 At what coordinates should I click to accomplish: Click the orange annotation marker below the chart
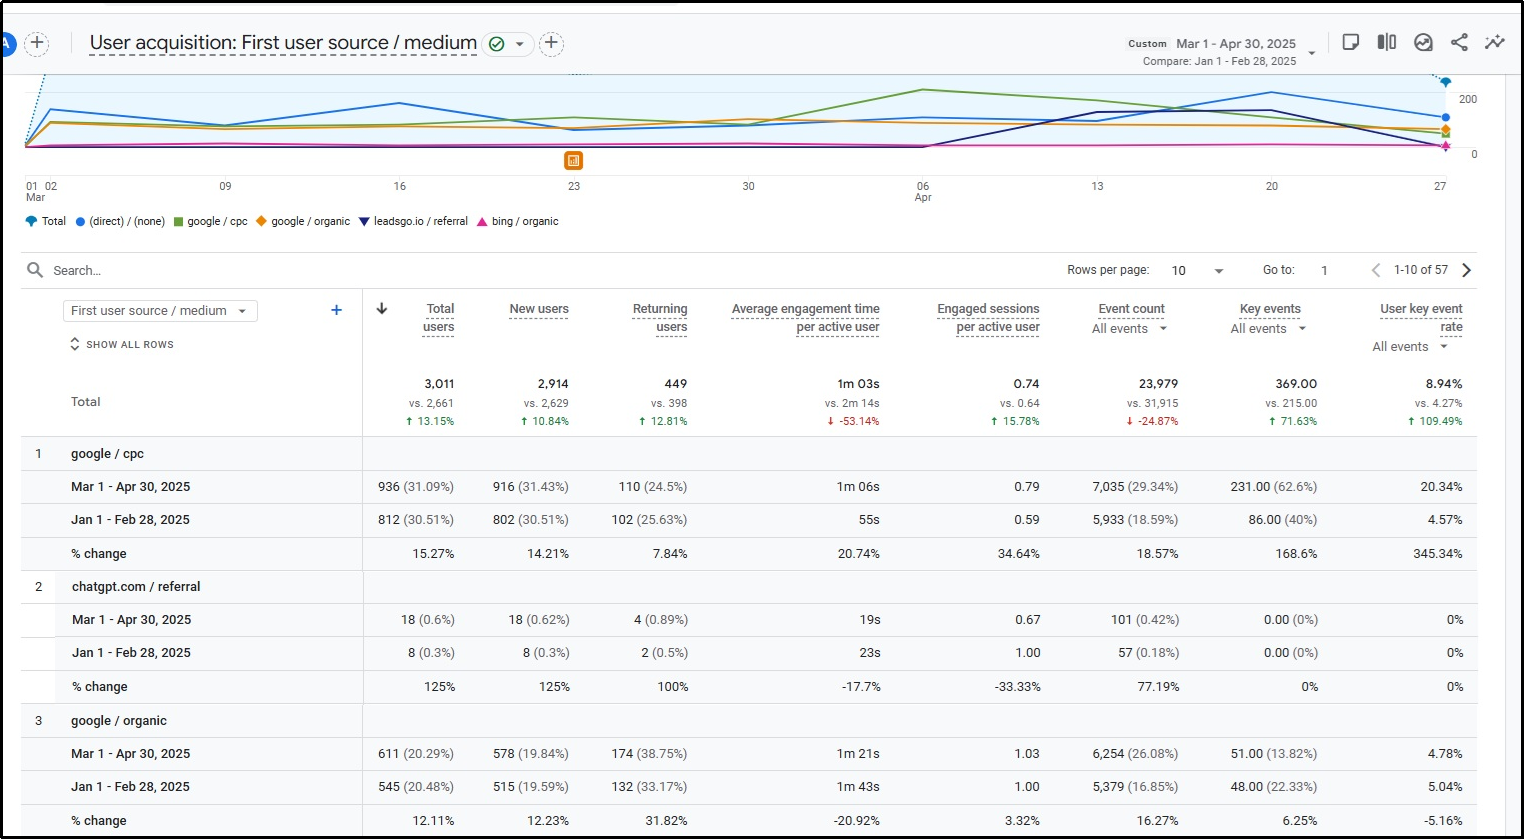(x=574, y=160)
